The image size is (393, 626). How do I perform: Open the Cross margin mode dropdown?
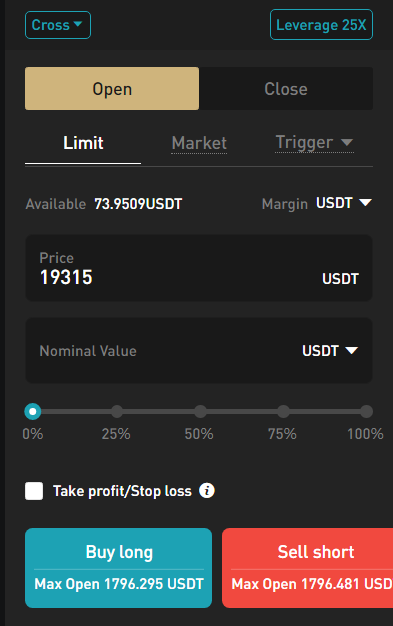pos(58,25)
